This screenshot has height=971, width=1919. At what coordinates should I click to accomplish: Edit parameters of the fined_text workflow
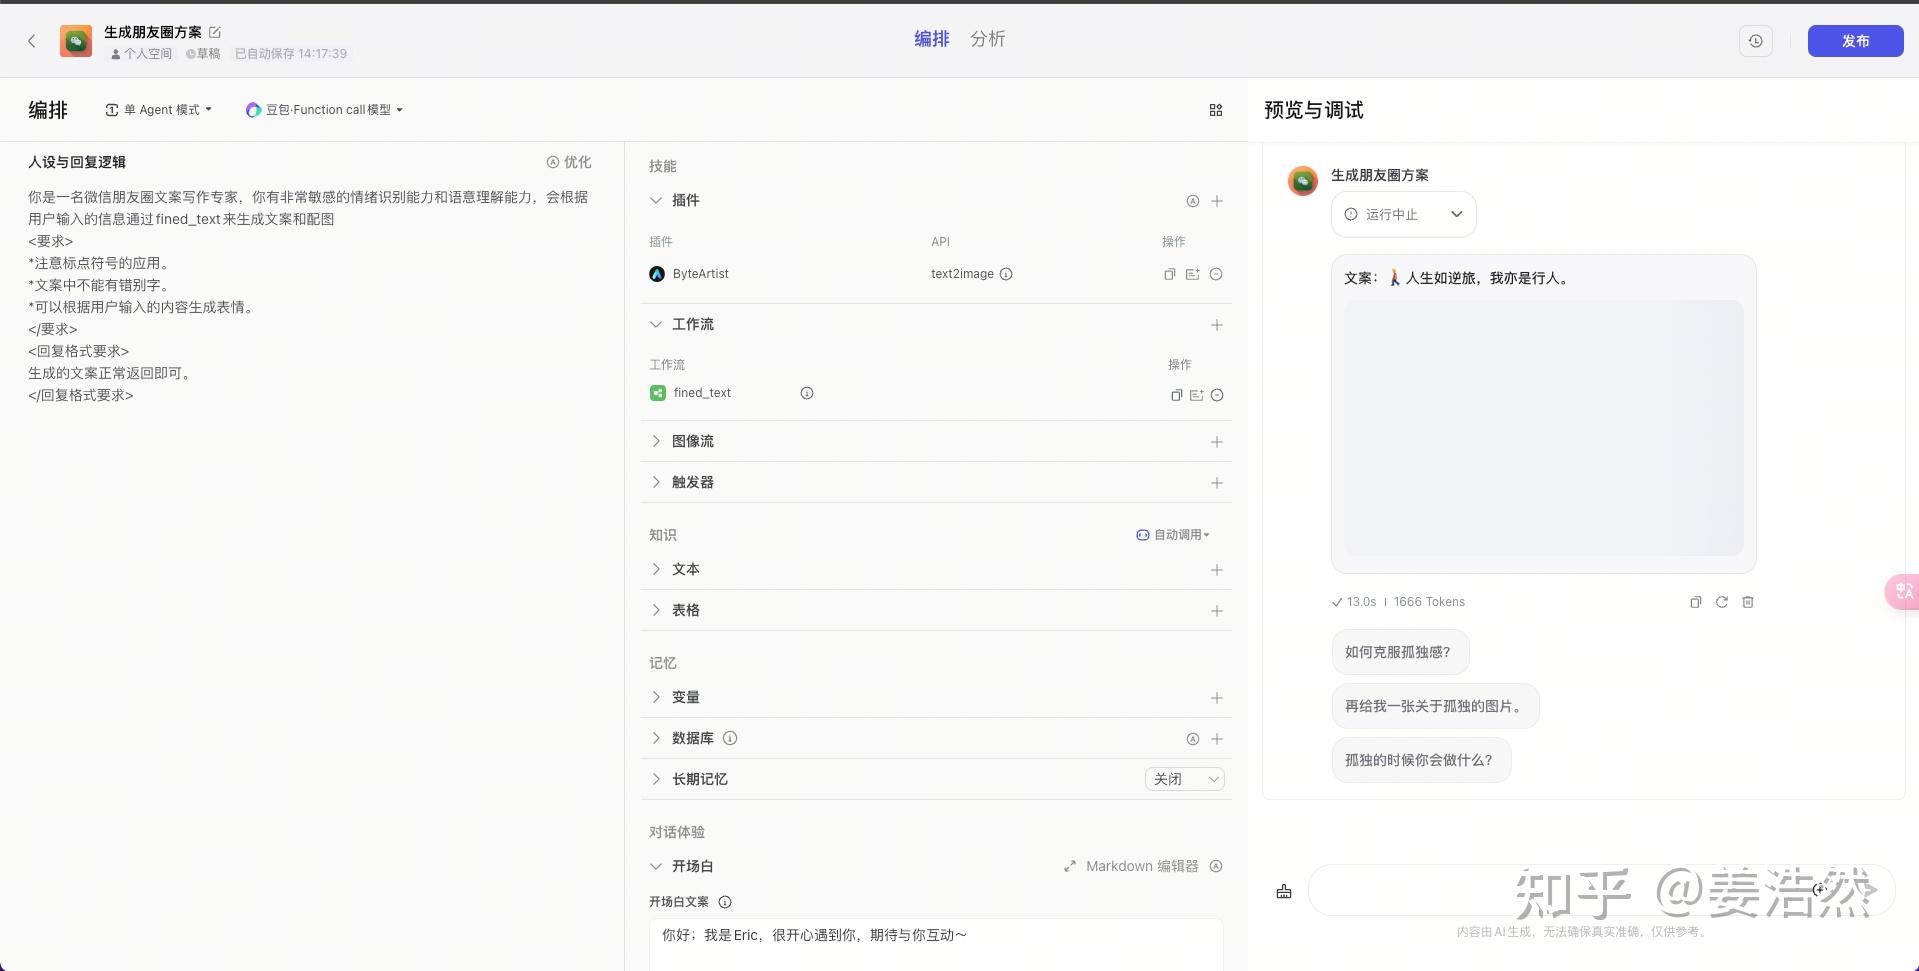tap(1196, 395)
